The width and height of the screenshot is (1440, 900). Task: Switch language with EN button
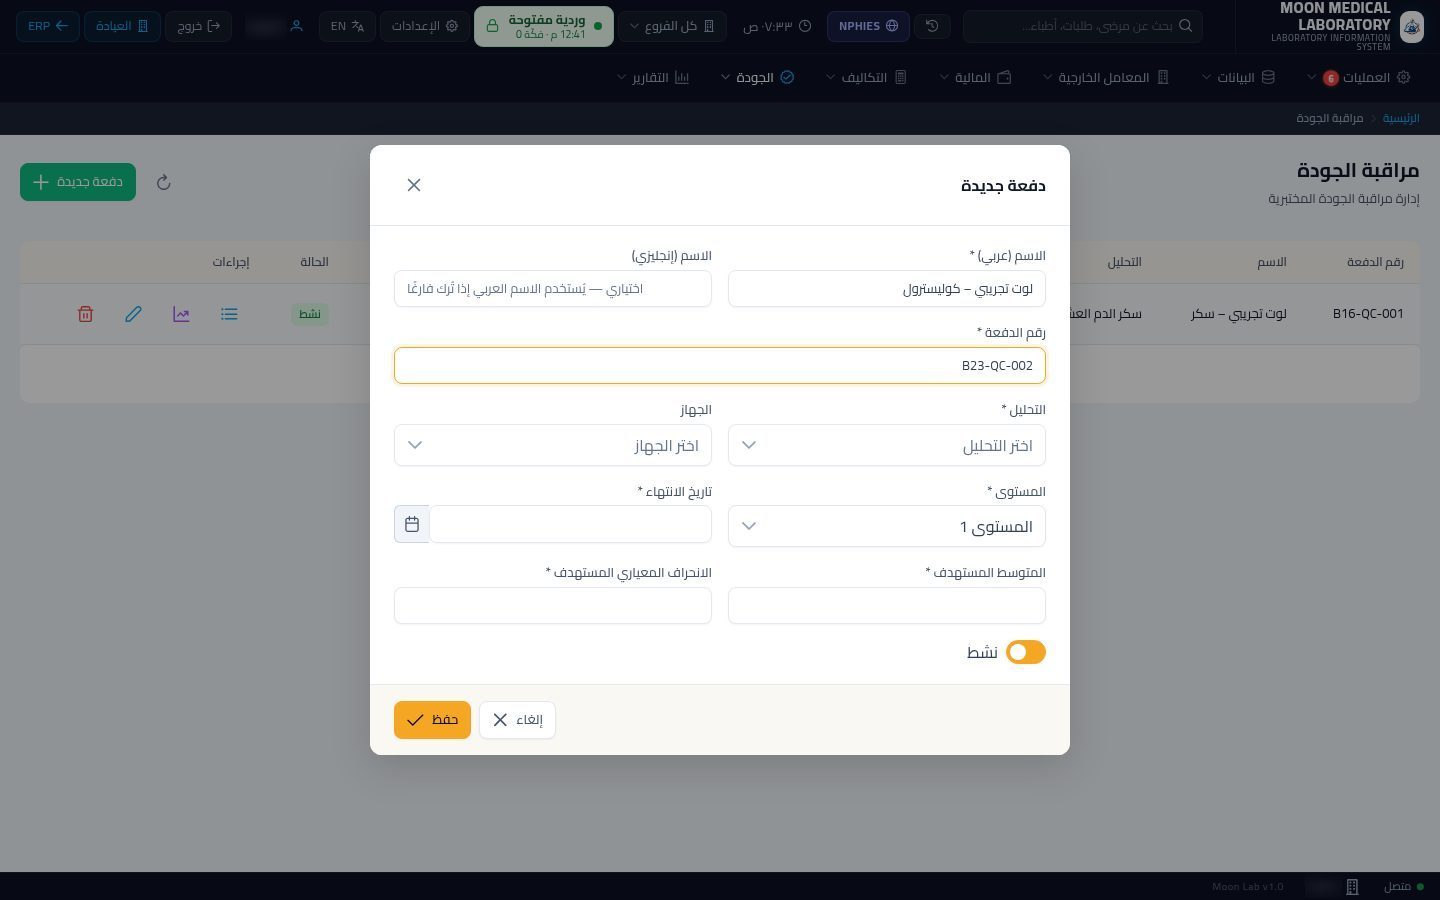(347, 26)
